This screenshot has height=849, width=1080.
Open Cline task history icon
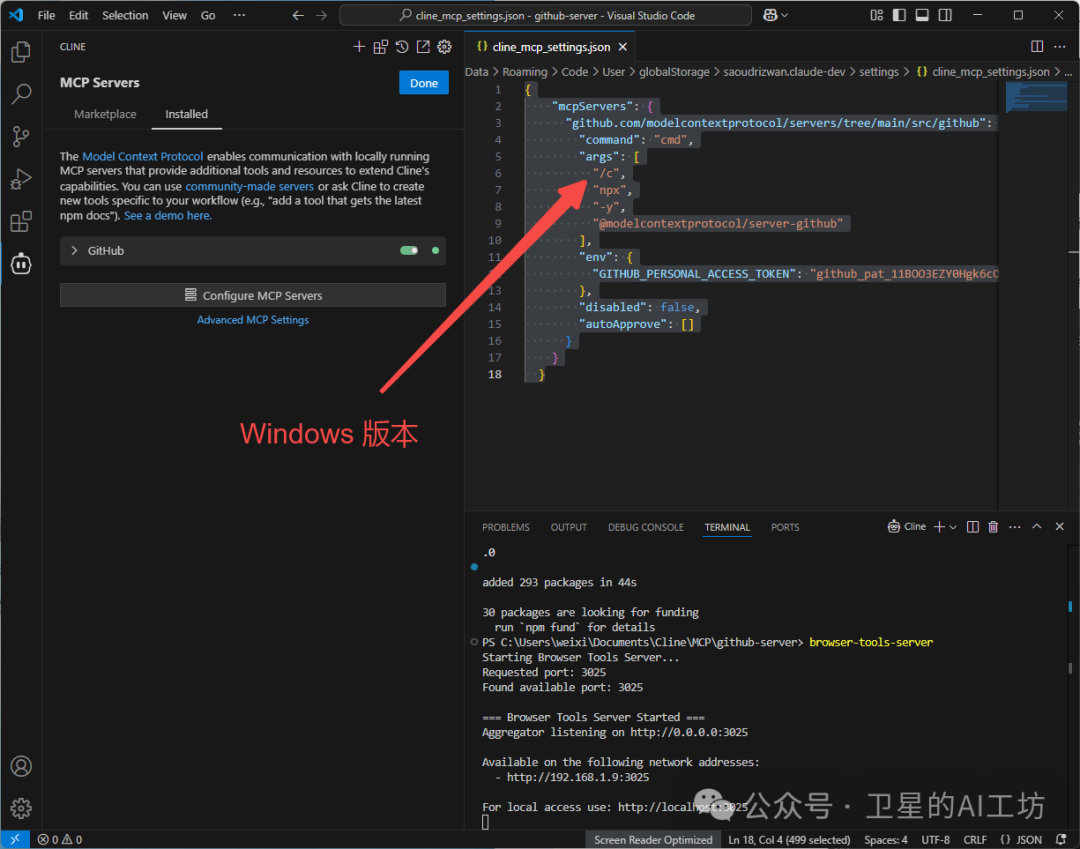pyautogui.click(x=402, y=47)
